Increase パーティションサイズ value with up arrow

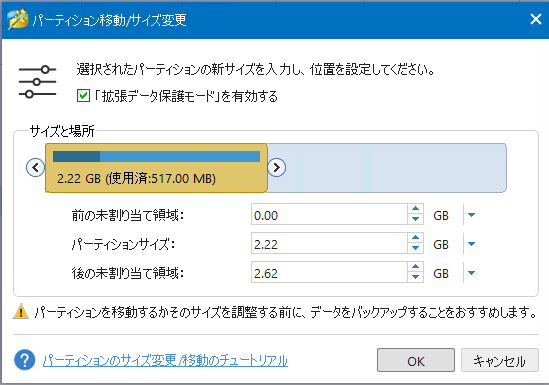point(416,238)
